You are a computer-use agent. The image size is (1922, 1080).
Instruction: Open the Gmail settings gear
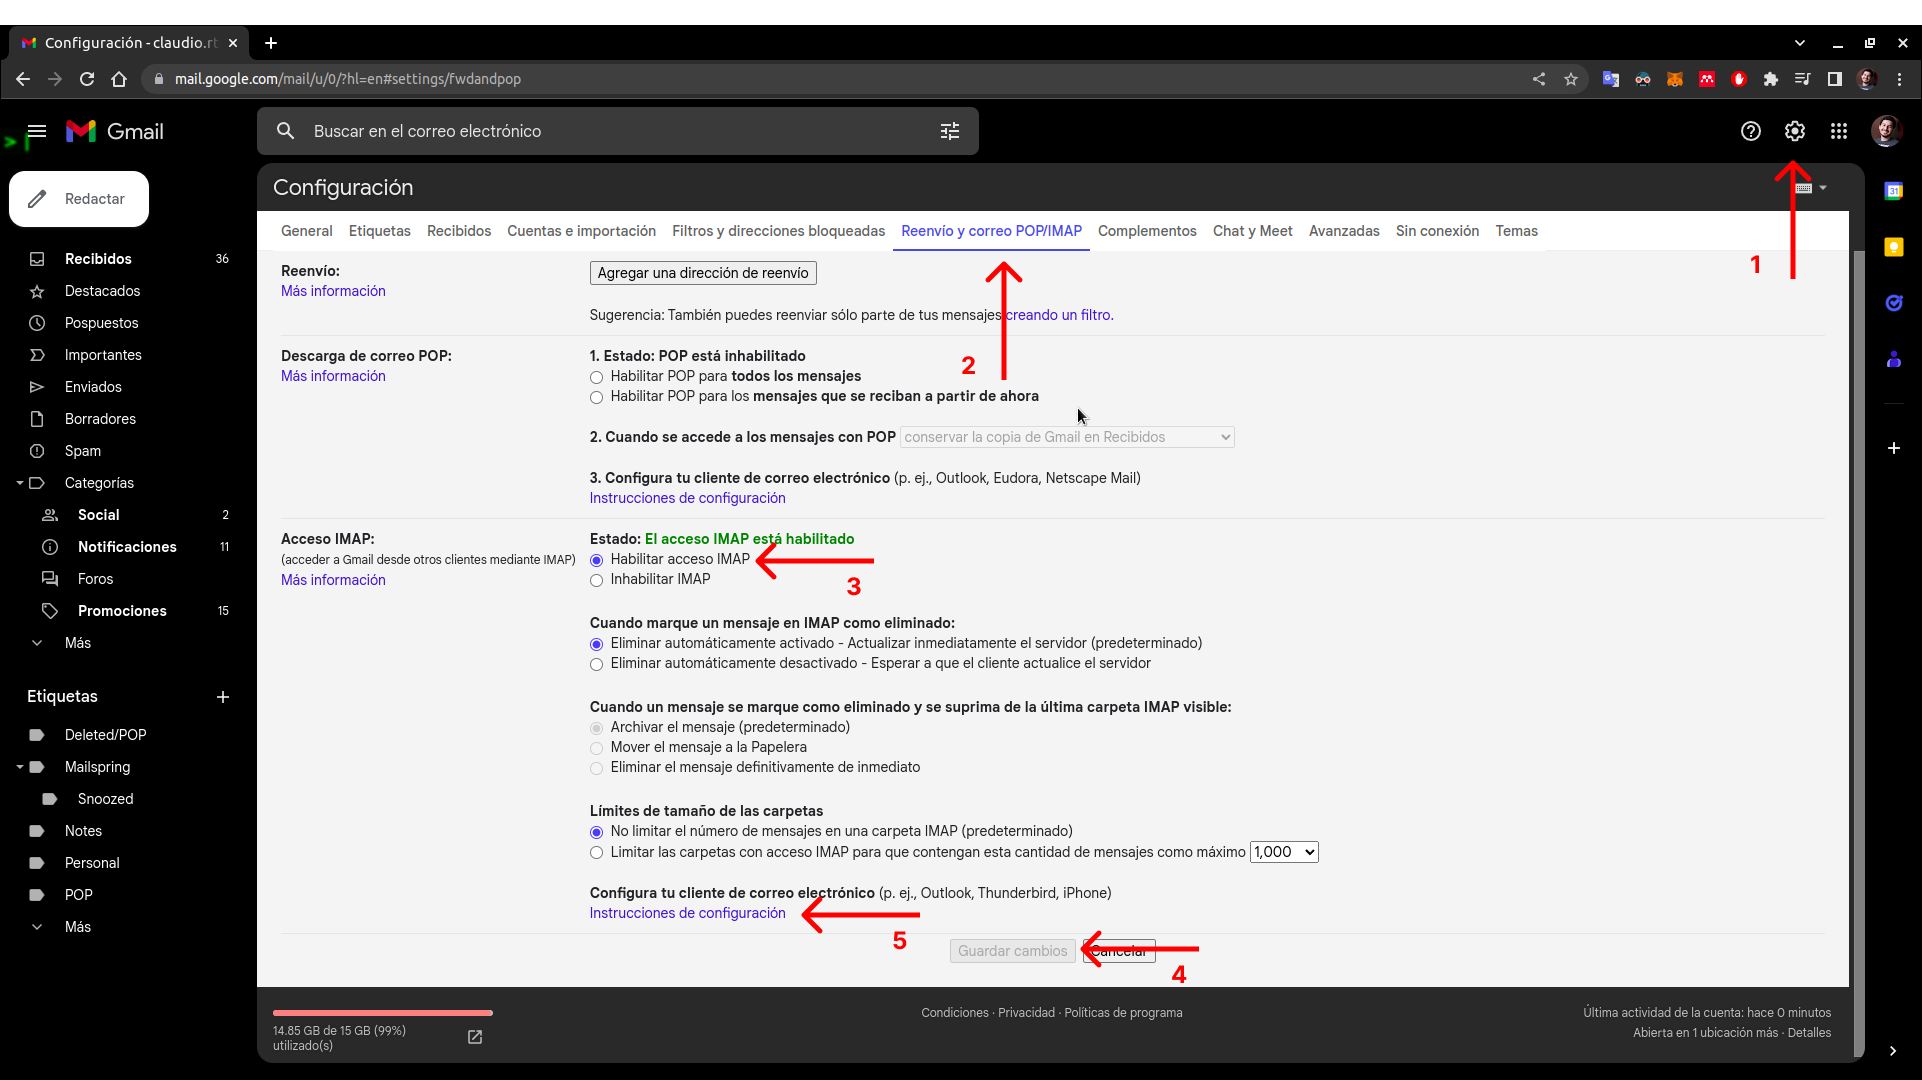tap(1793, 131)
